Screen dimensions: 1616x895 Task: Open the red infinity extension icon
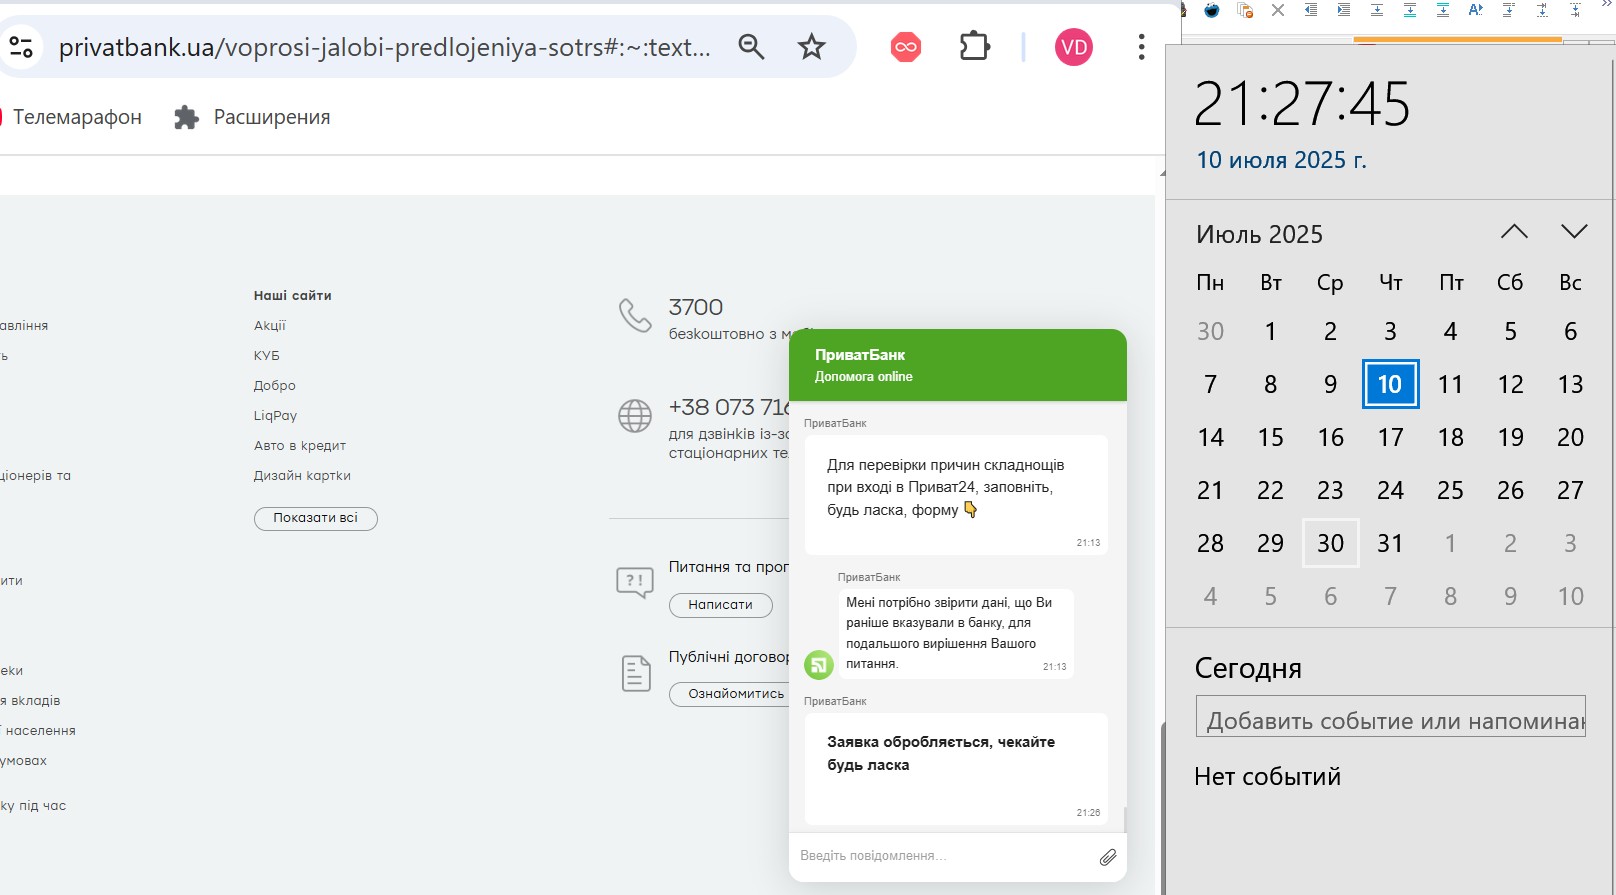click(x=906, y=46)
